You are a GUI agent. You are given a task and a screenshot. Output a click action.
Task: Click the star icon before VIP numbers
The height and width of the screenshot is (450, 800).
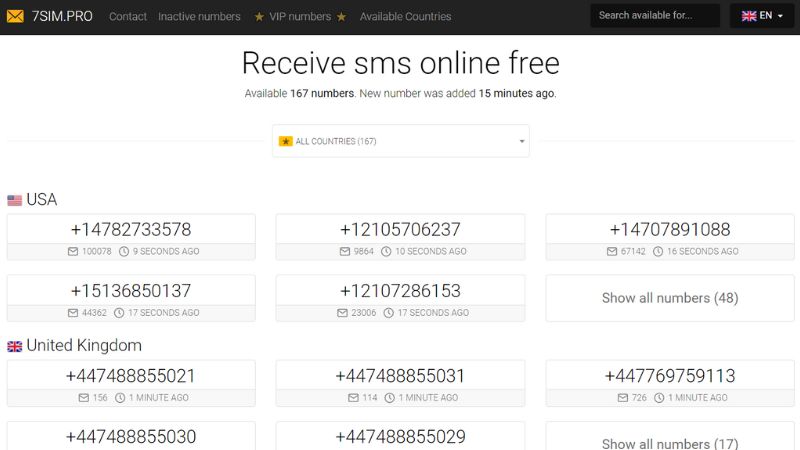click(x=259, y=17)
